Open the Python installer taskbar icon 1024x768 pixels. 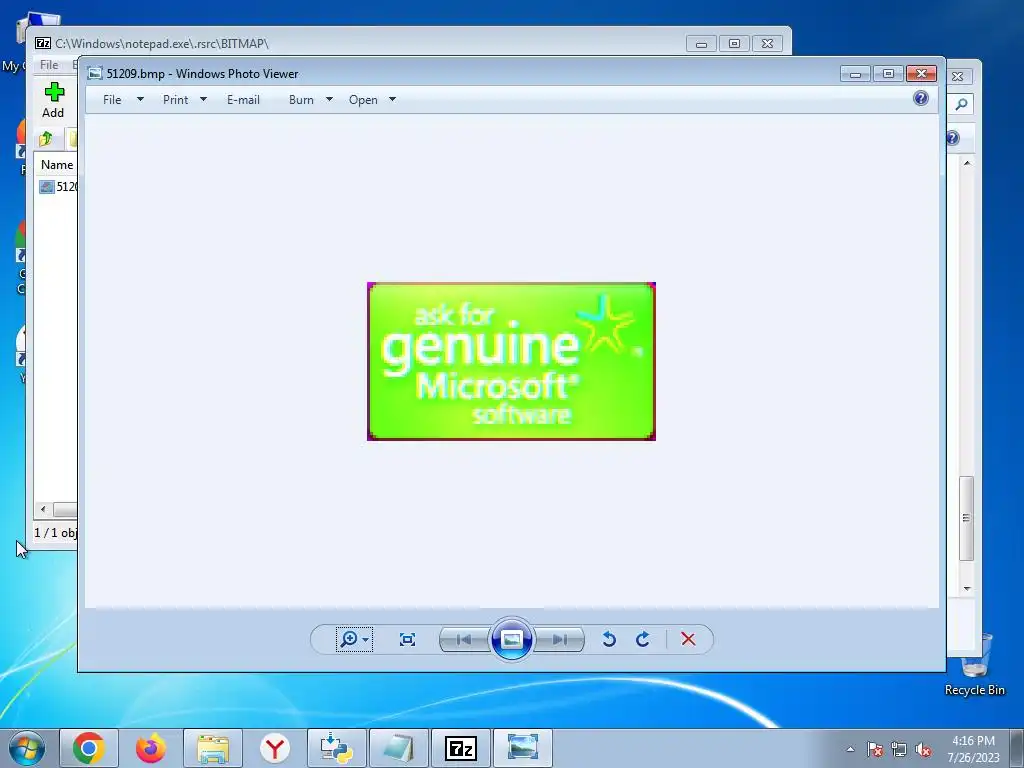pyautogui.click(x=337, y=748)
